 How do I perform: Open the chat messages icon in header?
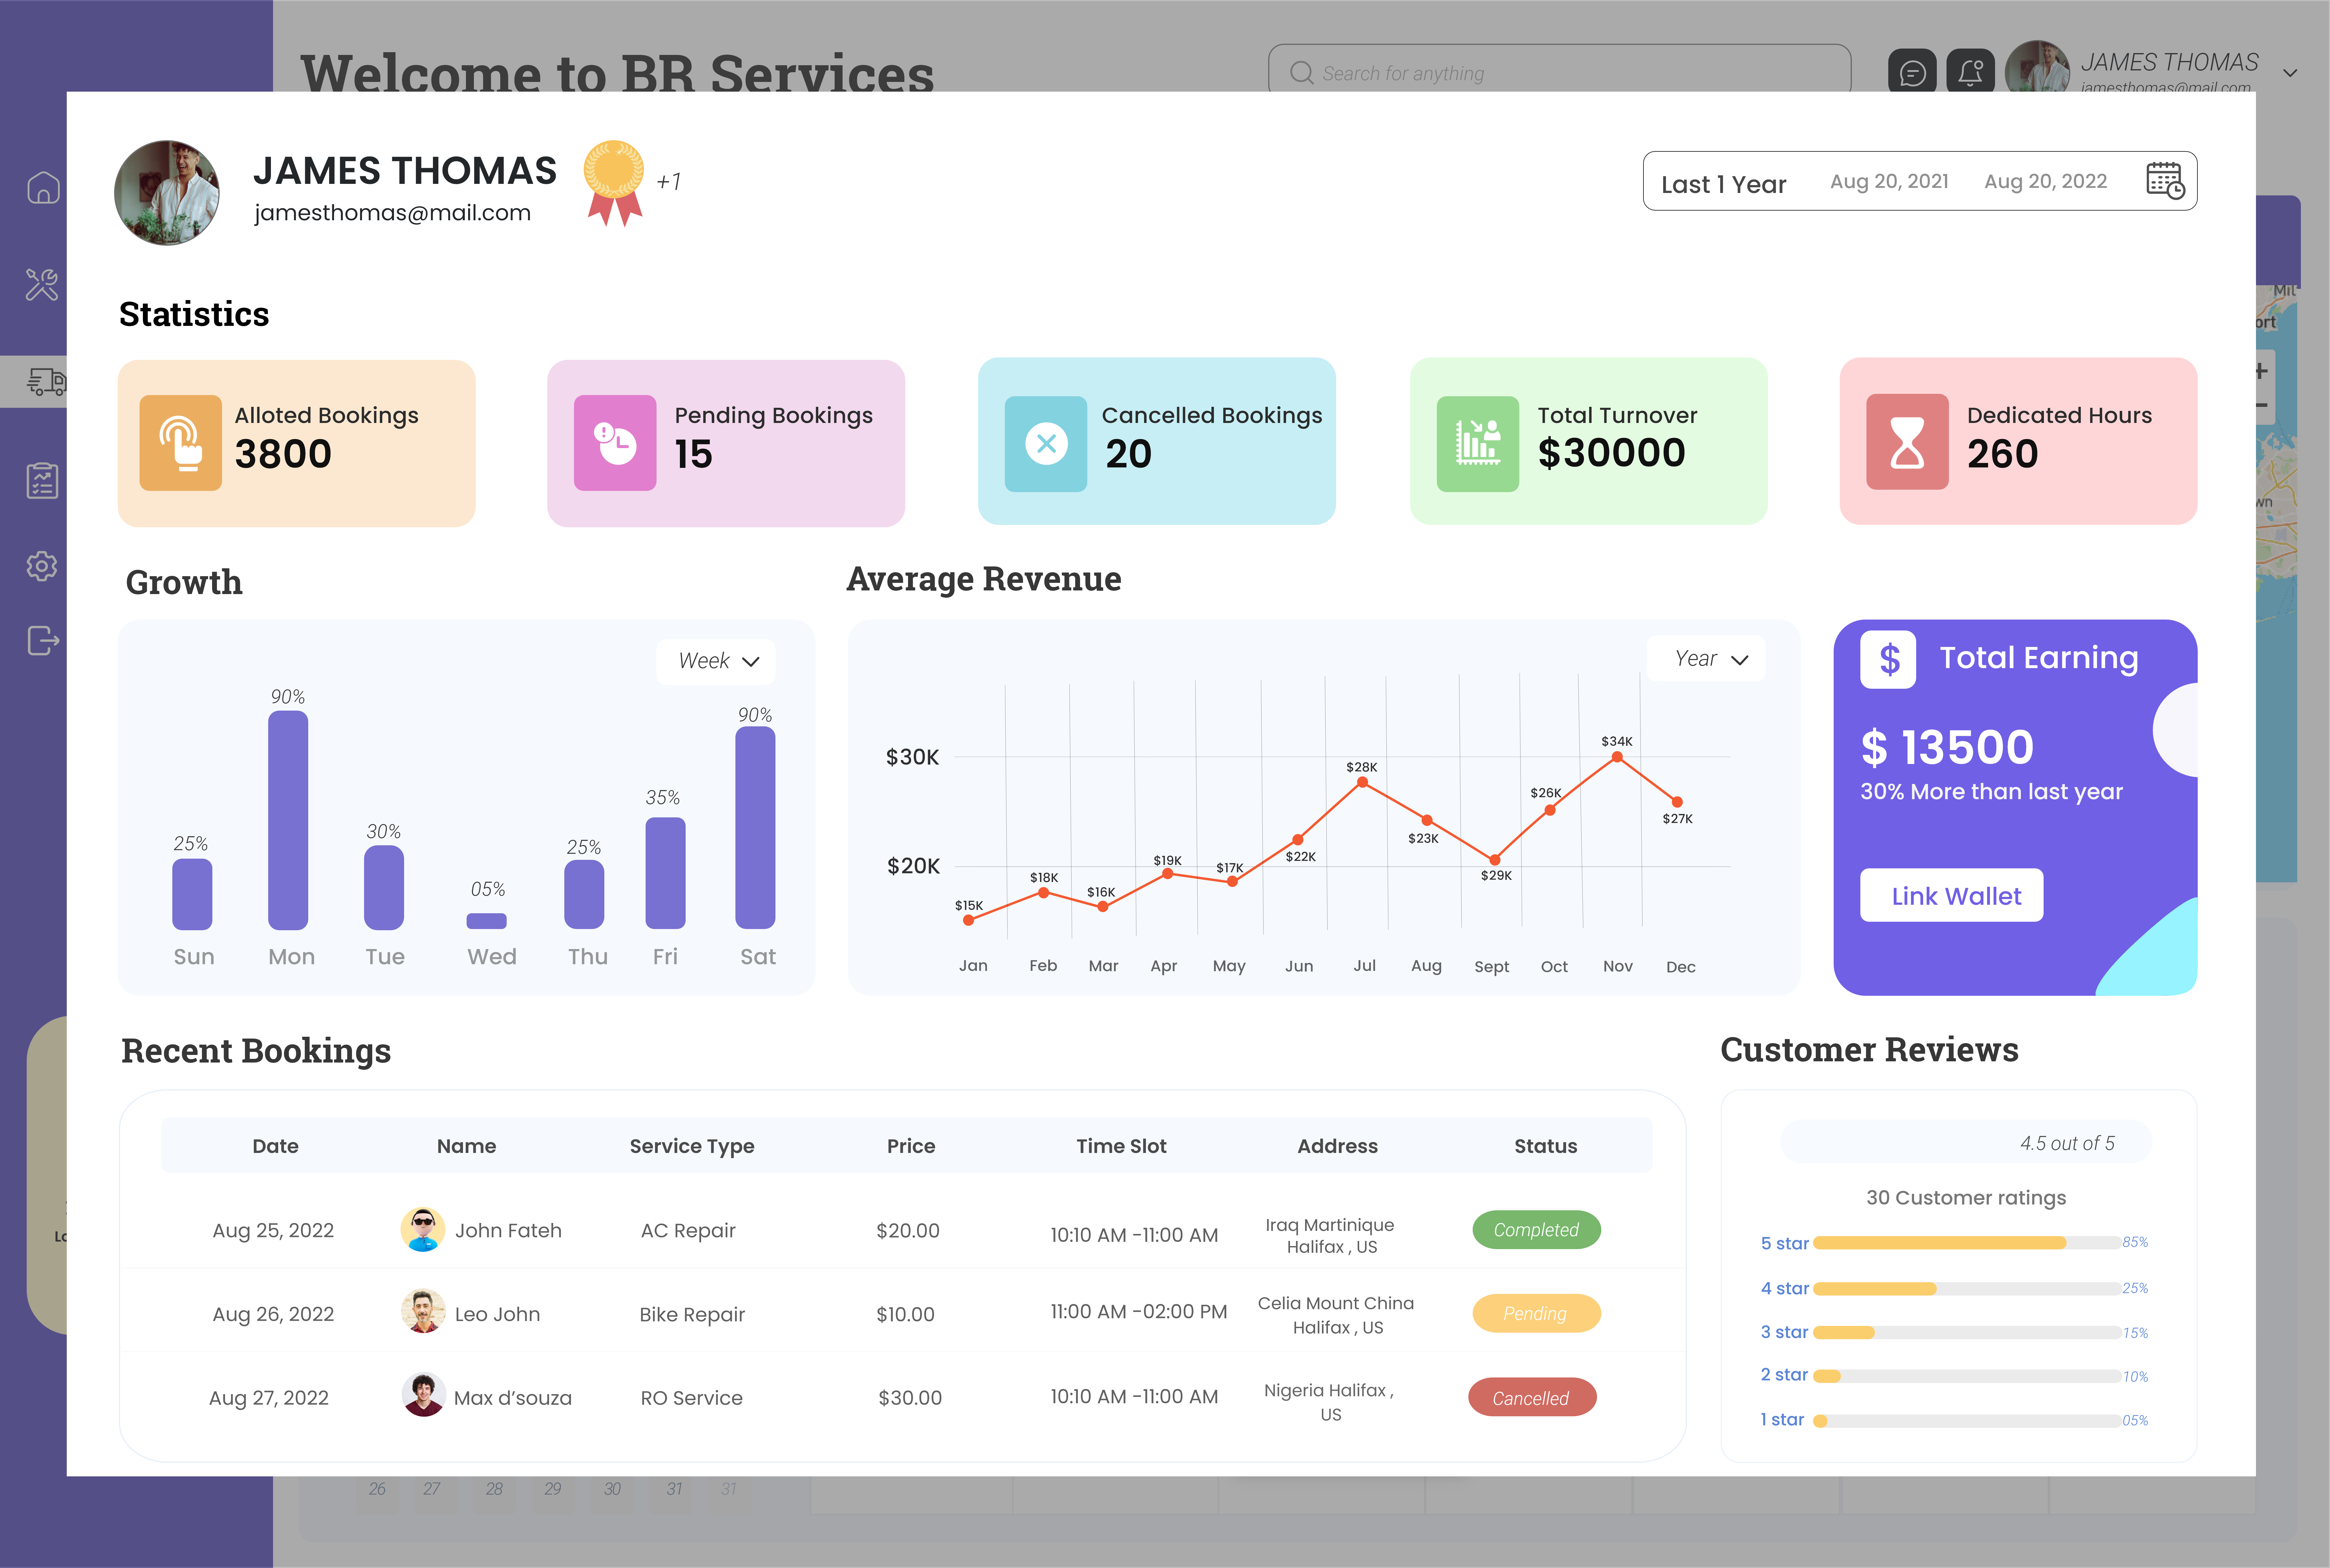click(1912, 73)
